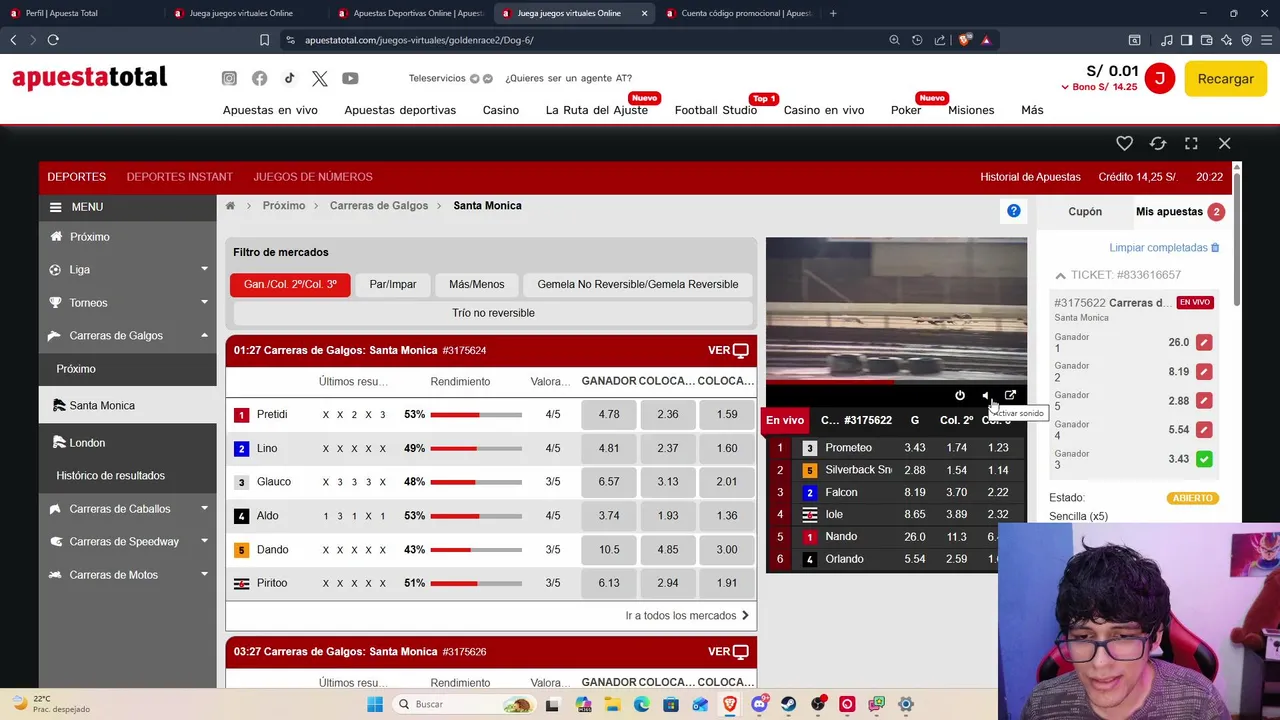The height and width of the screenshot is (720, 1280).
Task: Click the user avatar J icon
Action: coord(1159,78)
